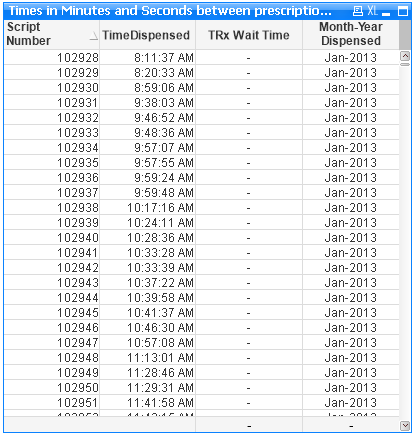Click time value 9:38:03 AM
412x434 pixels.
click(x=164, y=103)
